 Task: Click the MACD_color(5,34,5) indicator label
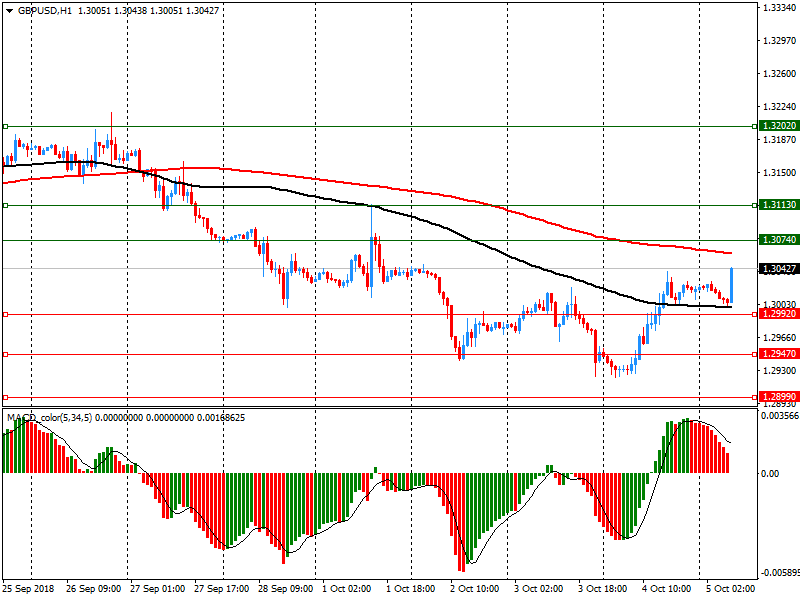click(x=50, y=417)
